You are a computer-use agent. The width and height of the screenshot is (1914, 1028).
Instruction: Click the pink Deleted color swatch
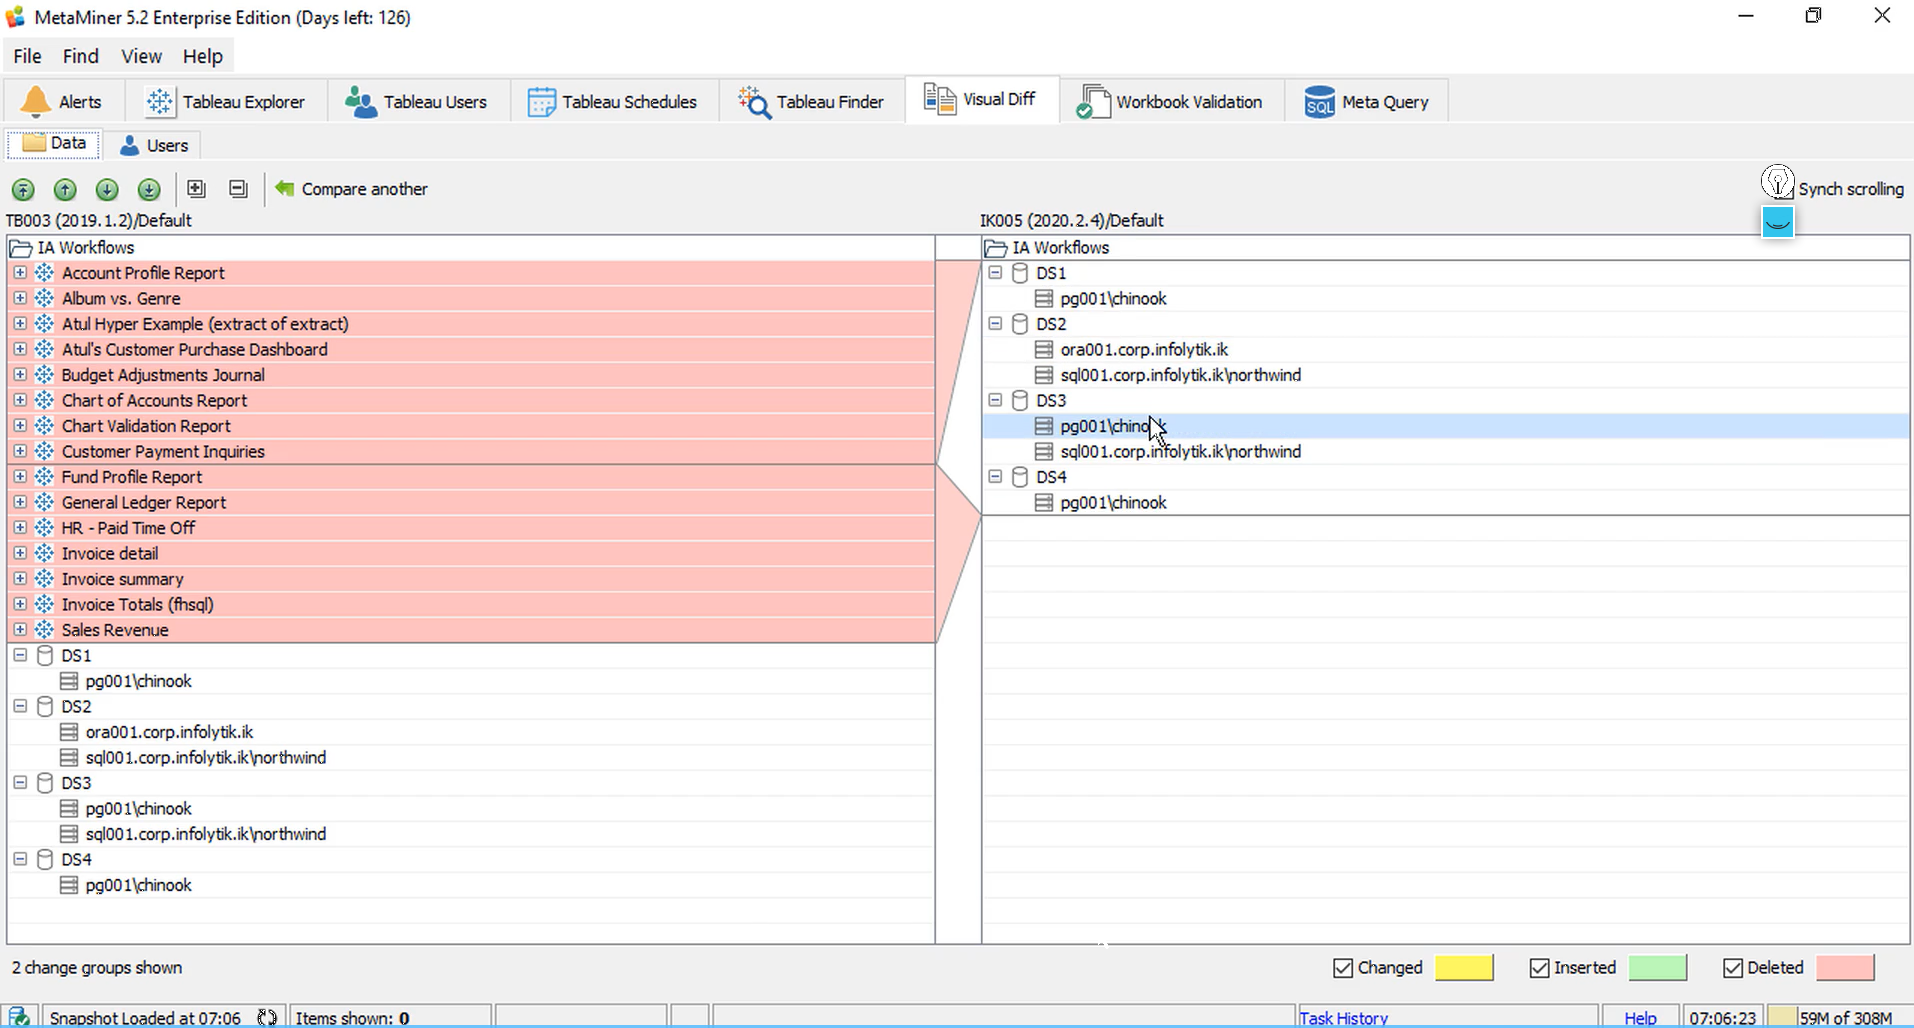pos(1845,967)
